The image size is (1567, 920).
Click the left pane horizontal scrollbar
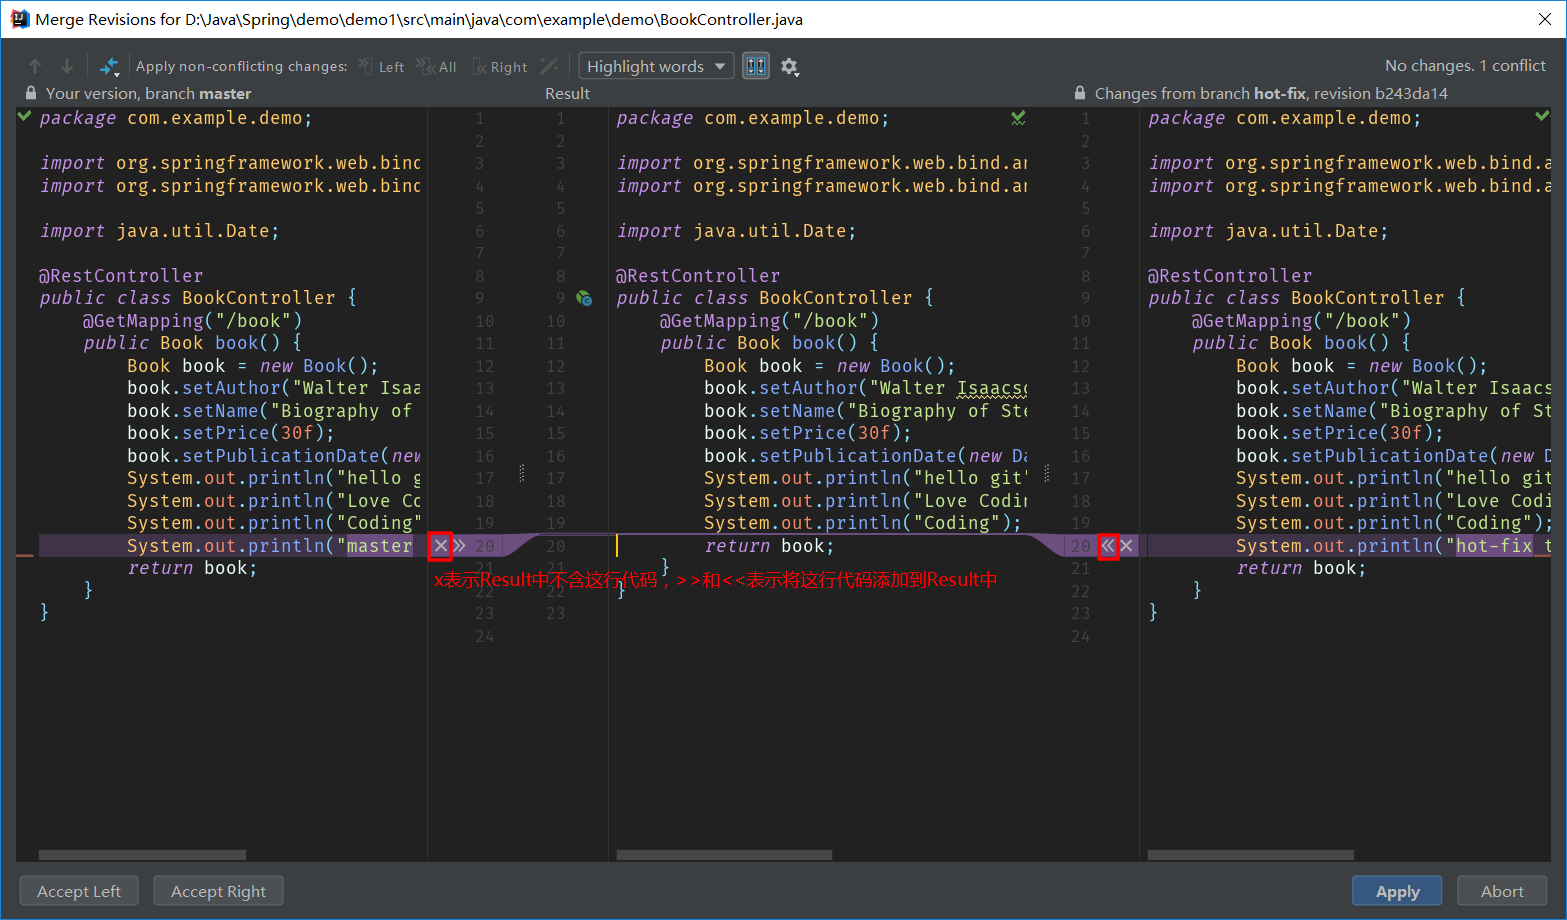142,855
